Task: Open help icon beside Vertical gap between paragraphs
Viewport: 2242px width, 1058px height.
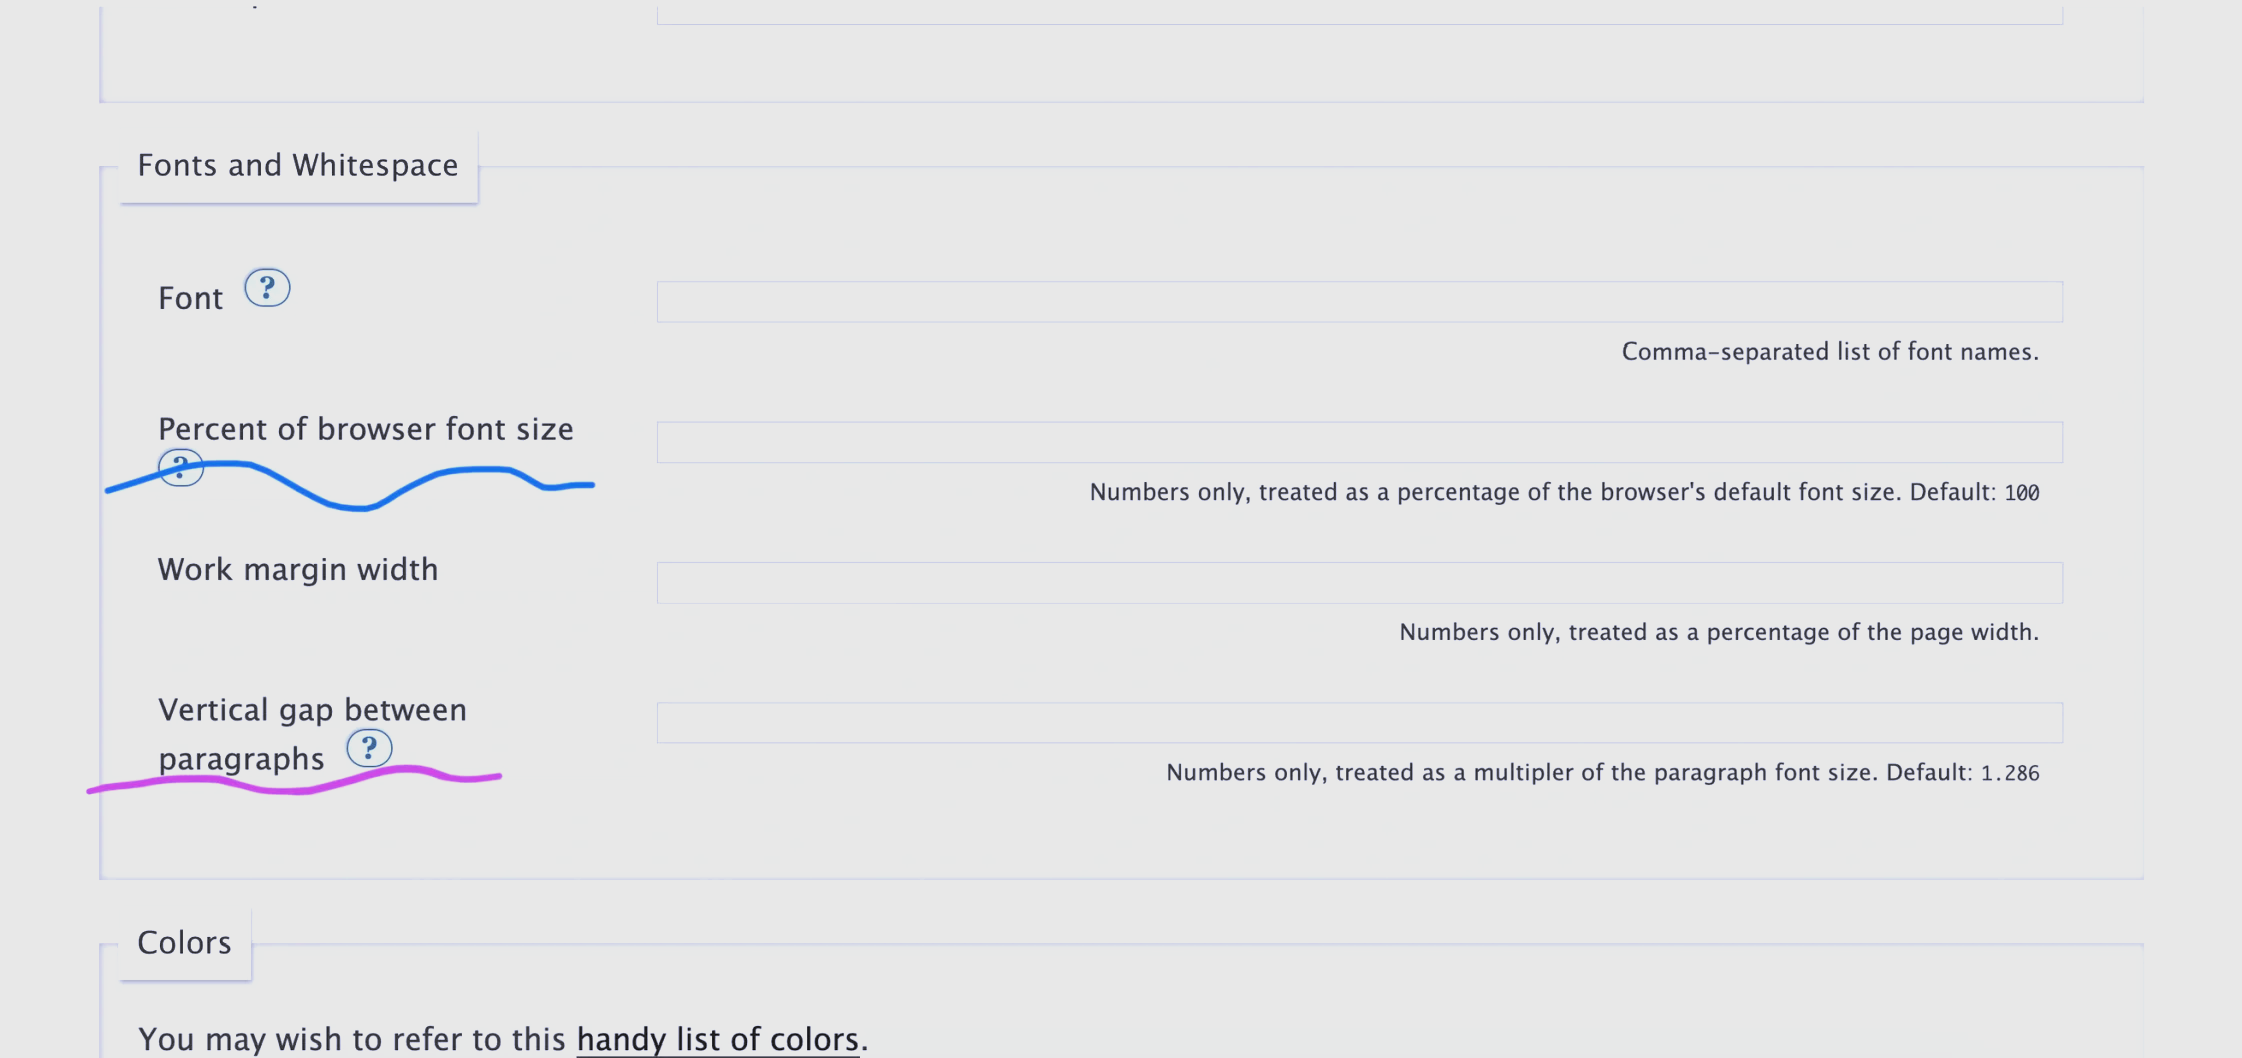Action: pyautogui.click(x=369, y=748)
